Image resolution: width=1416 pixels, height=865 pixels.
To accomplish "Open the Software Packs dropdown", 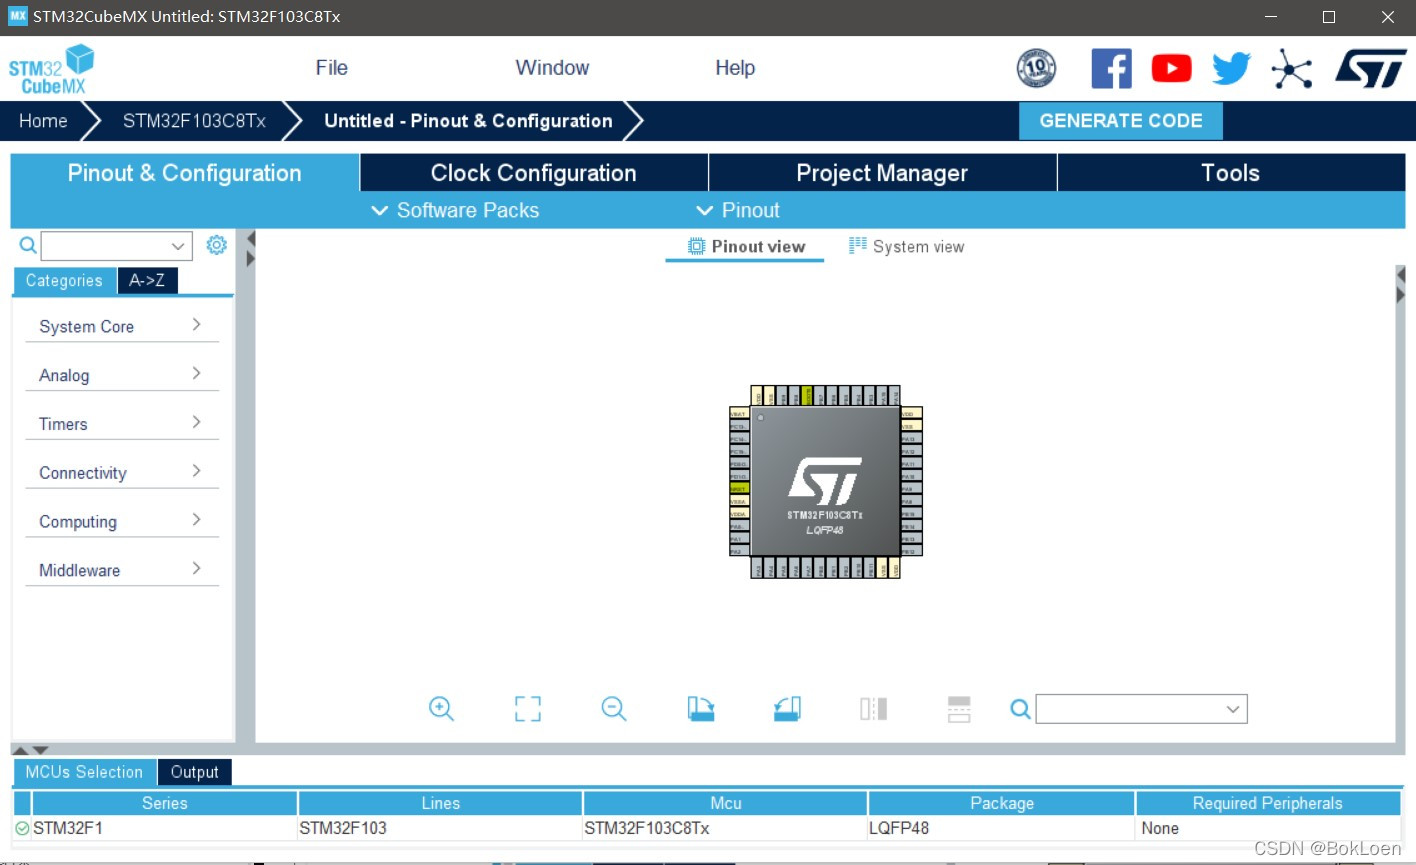I will 455,210.
